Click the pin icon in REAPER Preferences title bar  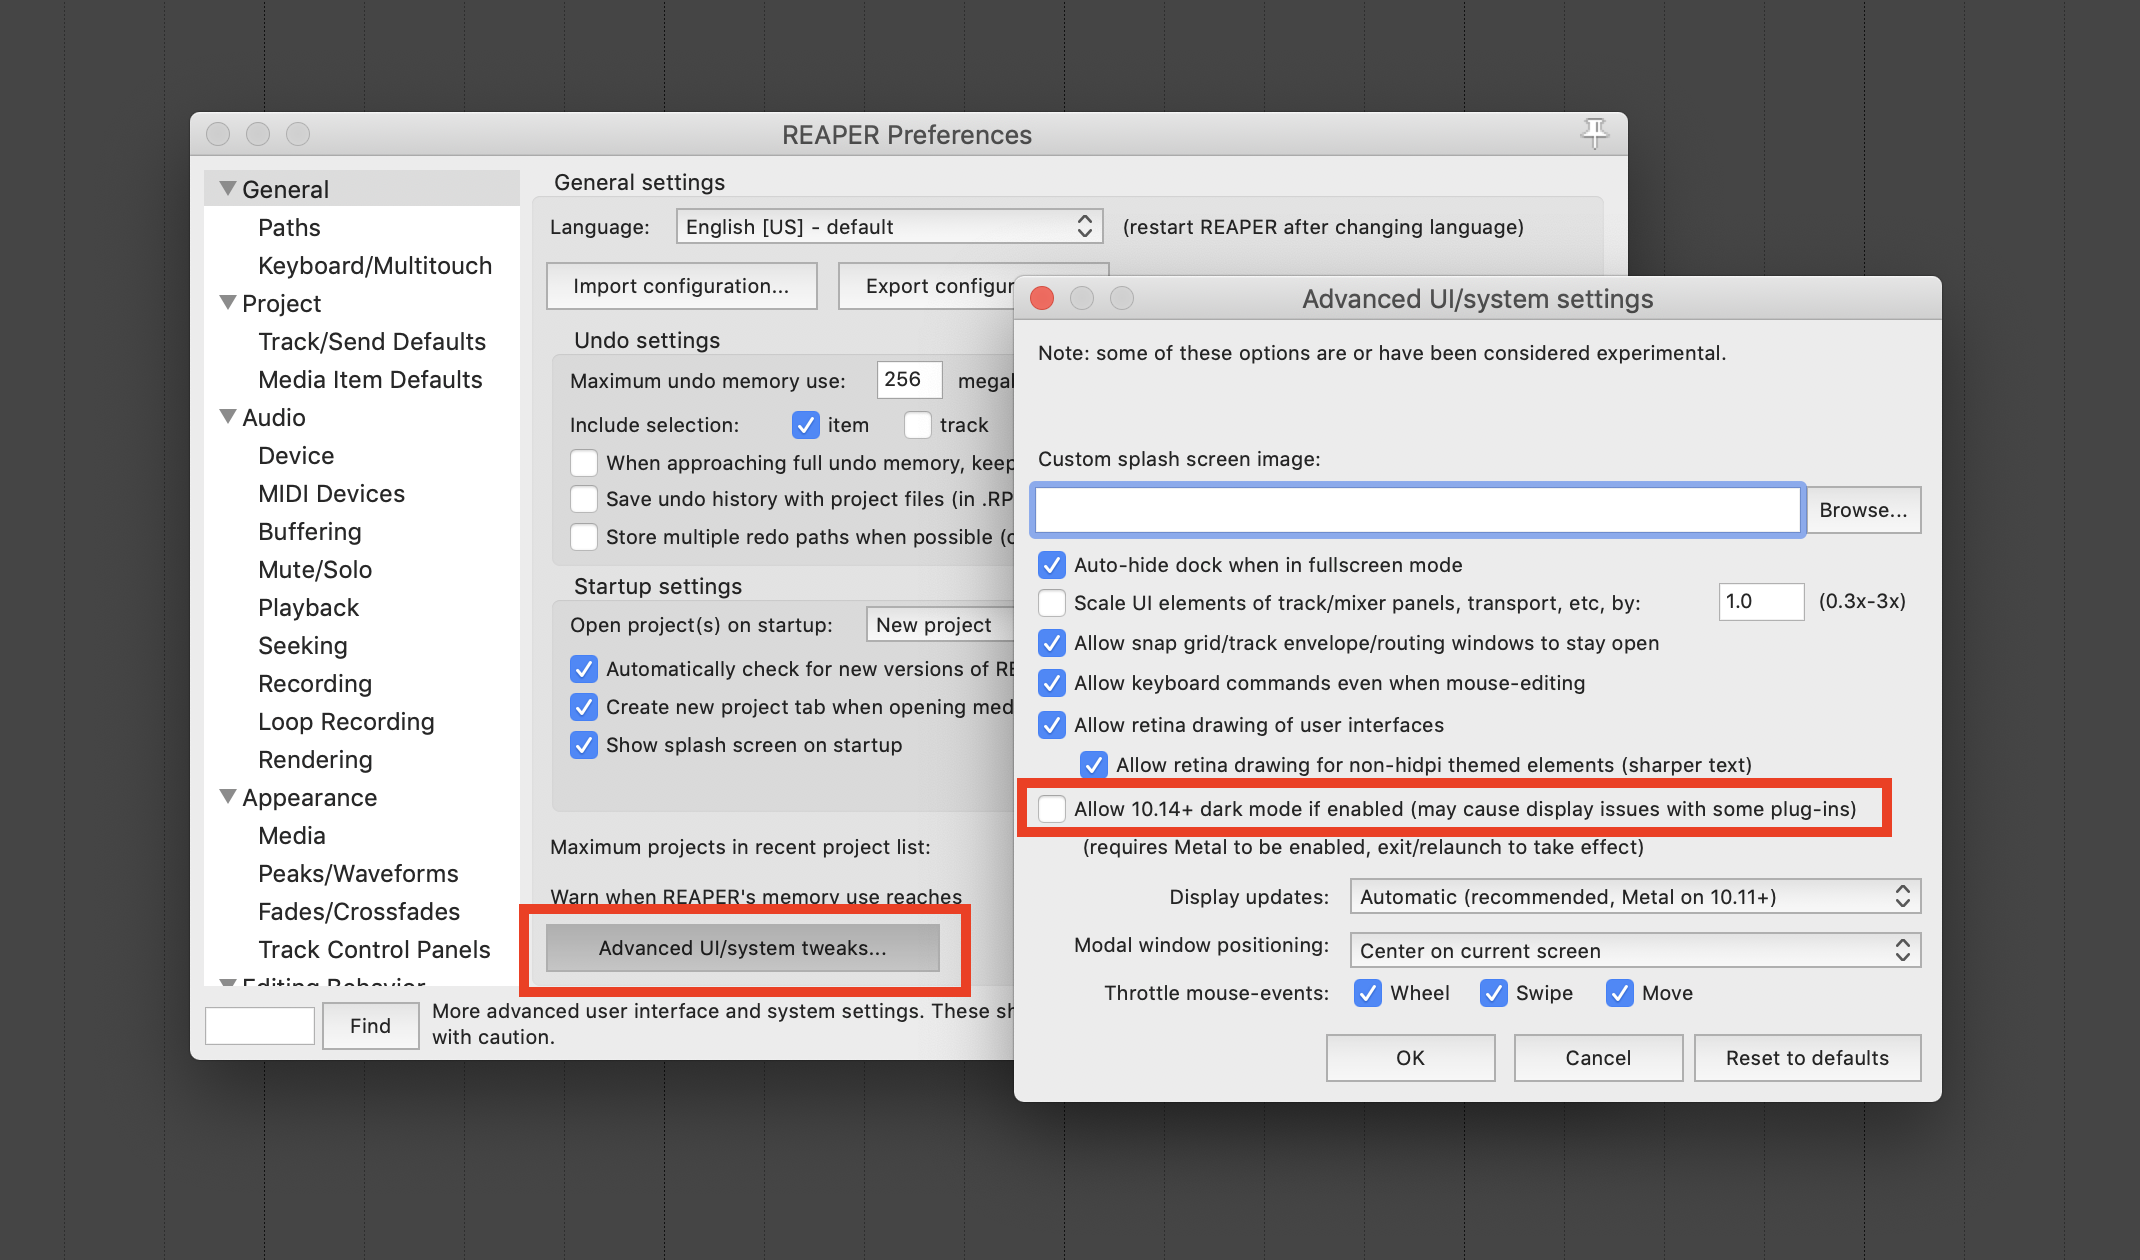[1594, 133]
